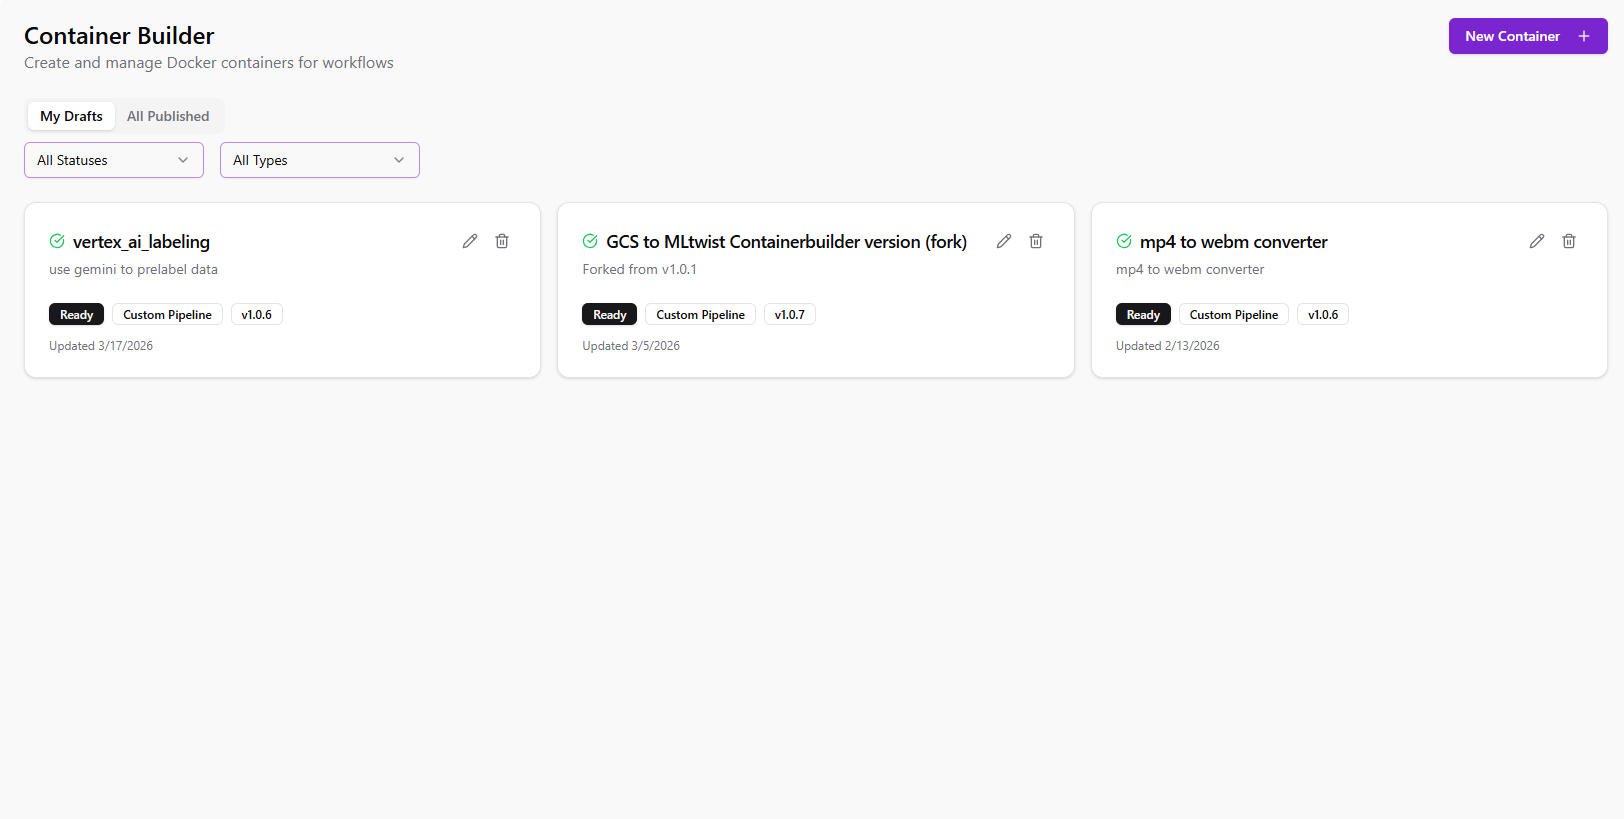
Task: Select the My Drafts tab
Action: [71, 116]
